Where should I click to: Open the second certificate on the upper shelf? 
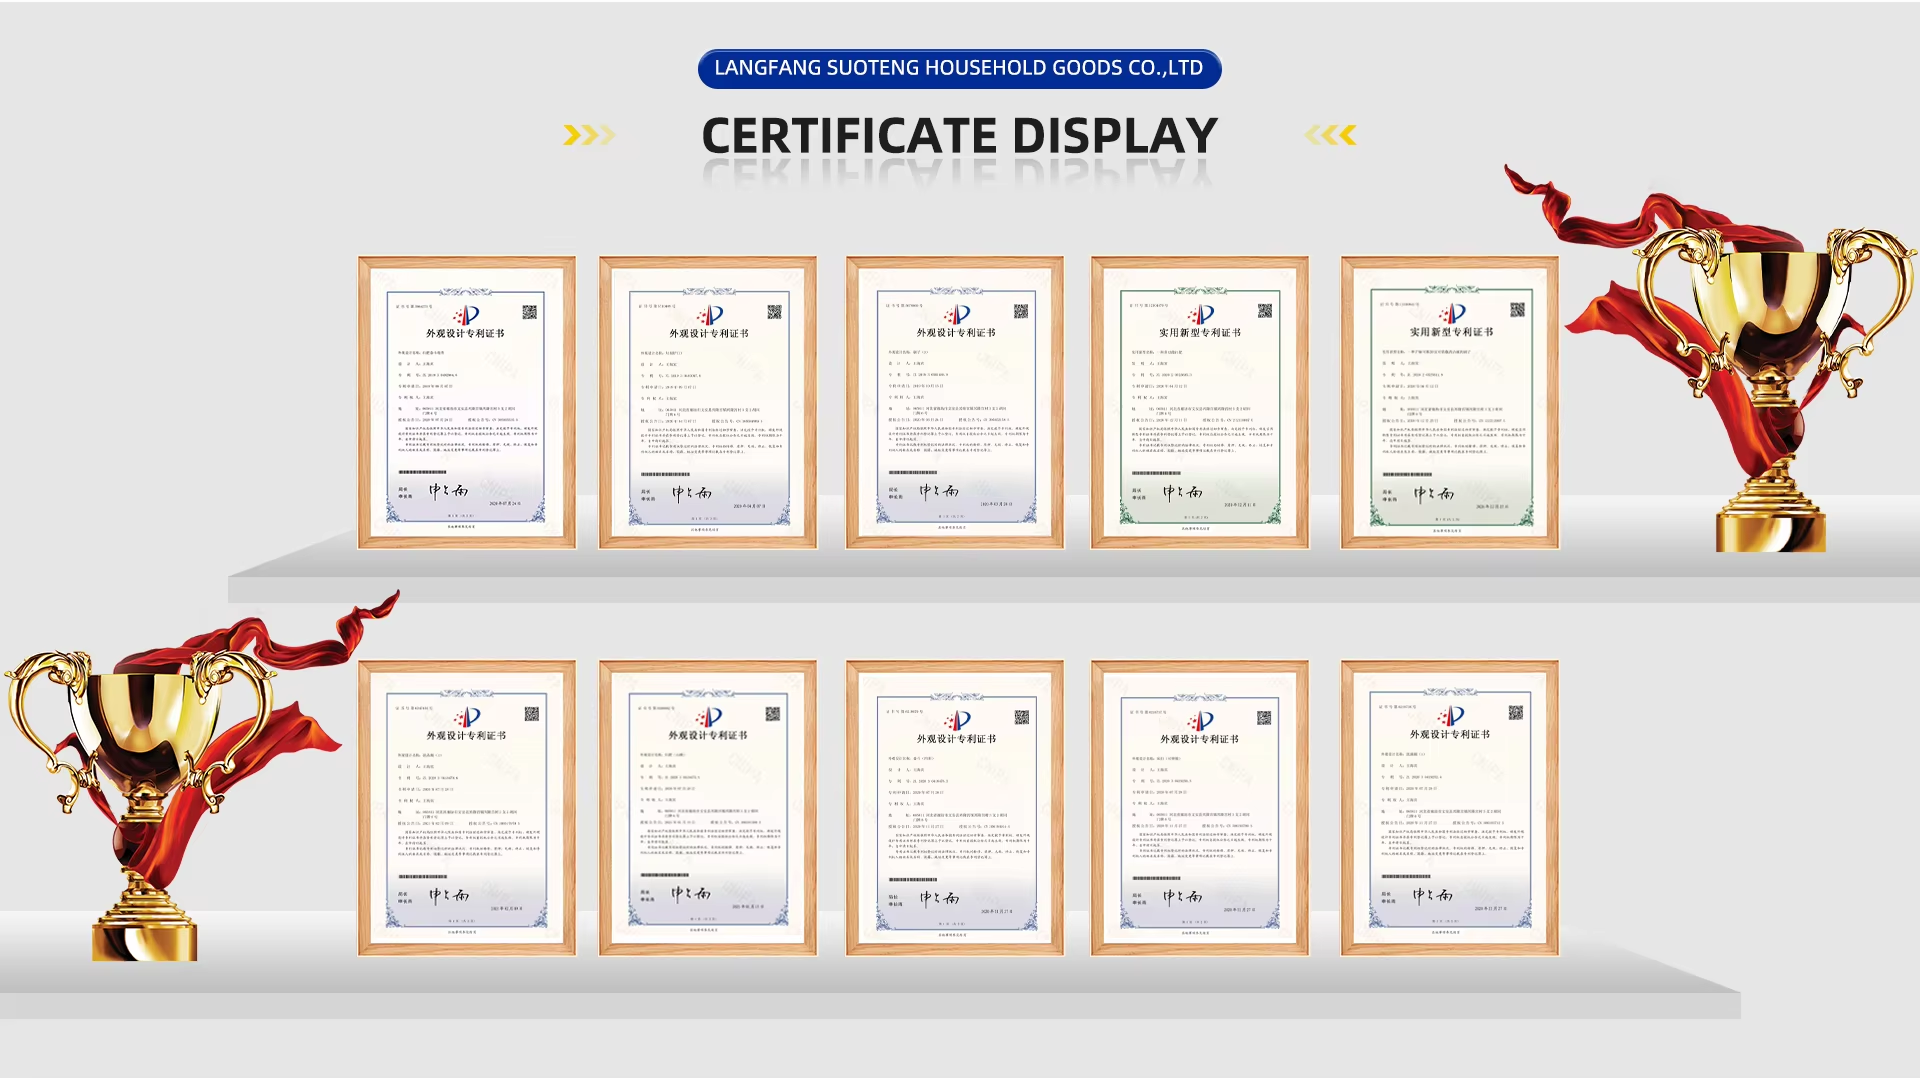click(x=708, y=402)
